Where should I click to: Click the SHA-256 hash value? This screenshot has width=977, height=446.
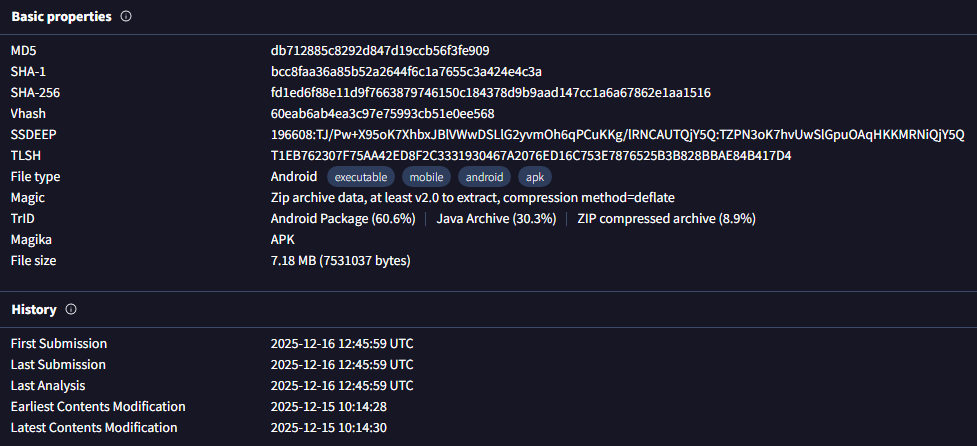click(x=490, y=93)
